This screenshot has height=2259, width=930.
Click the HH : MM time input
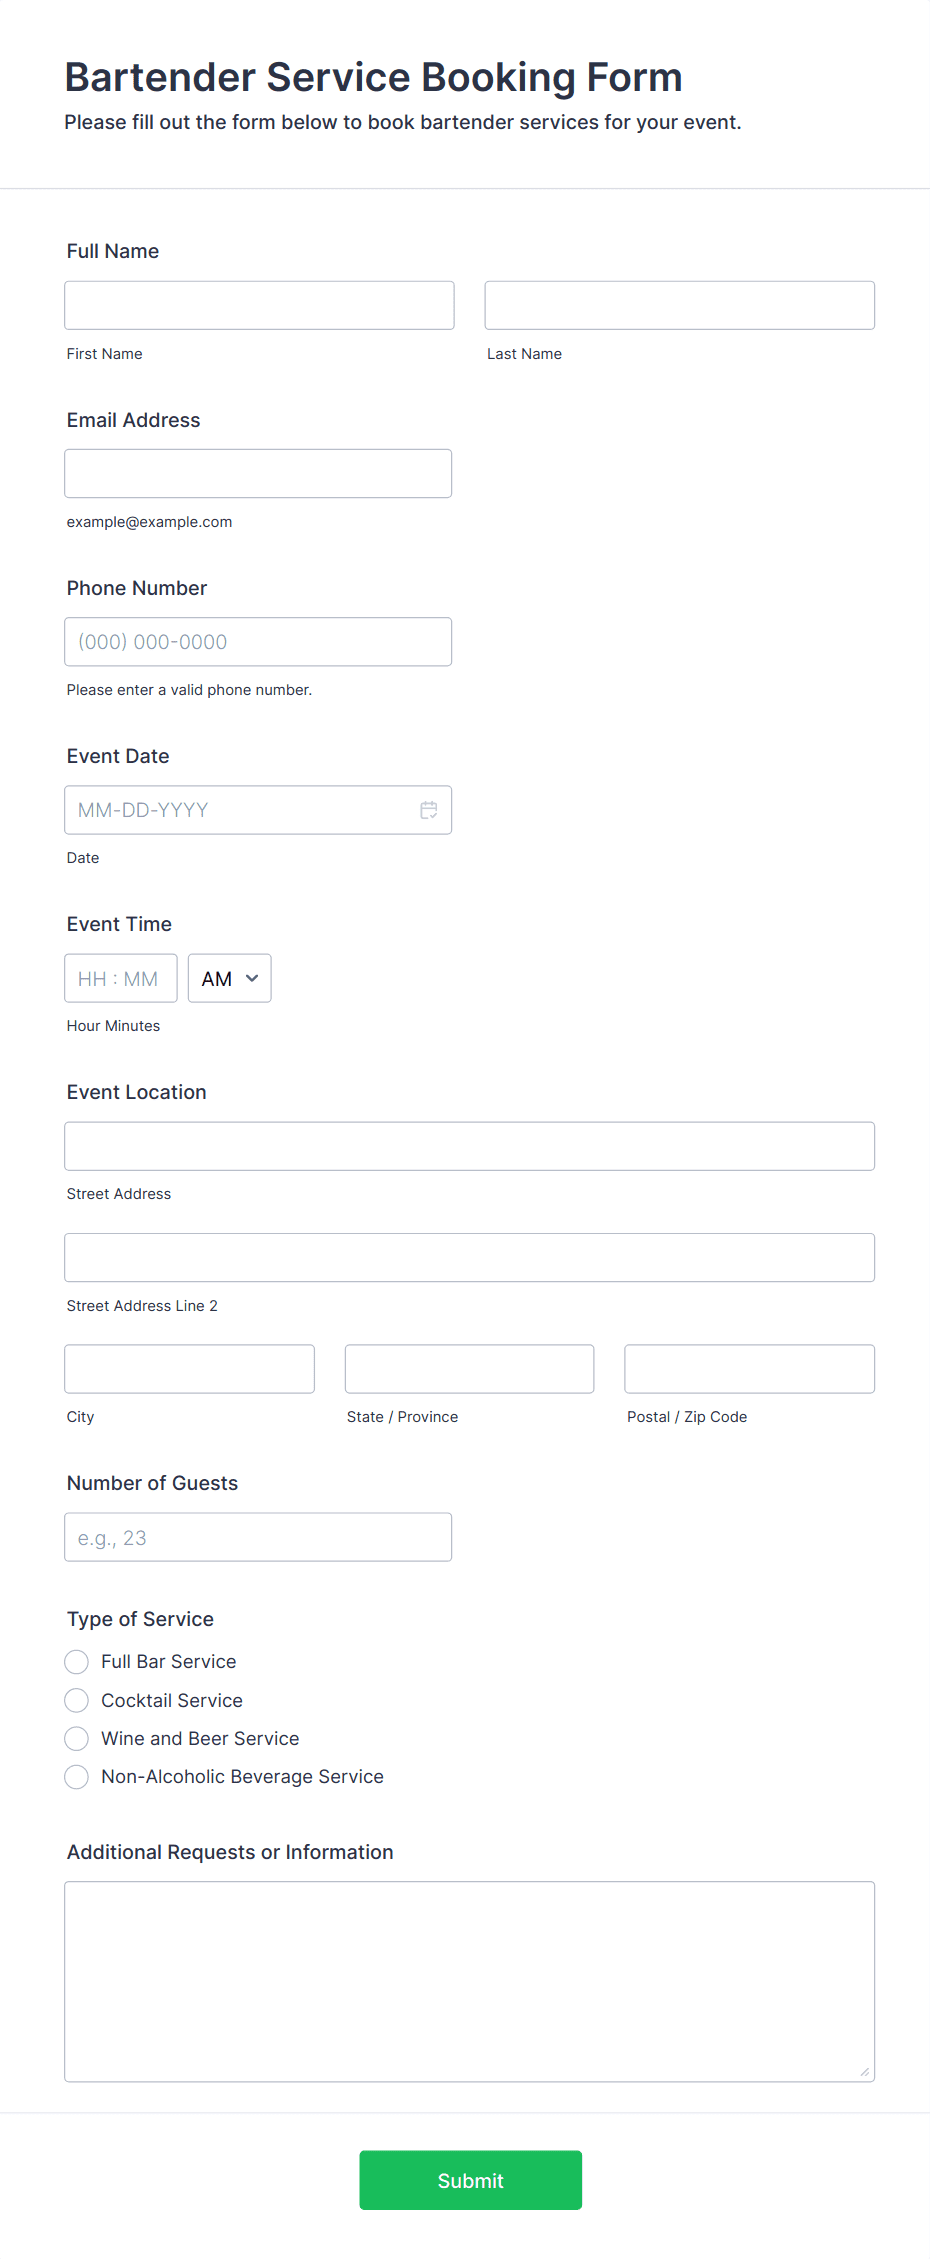point(120,978)
